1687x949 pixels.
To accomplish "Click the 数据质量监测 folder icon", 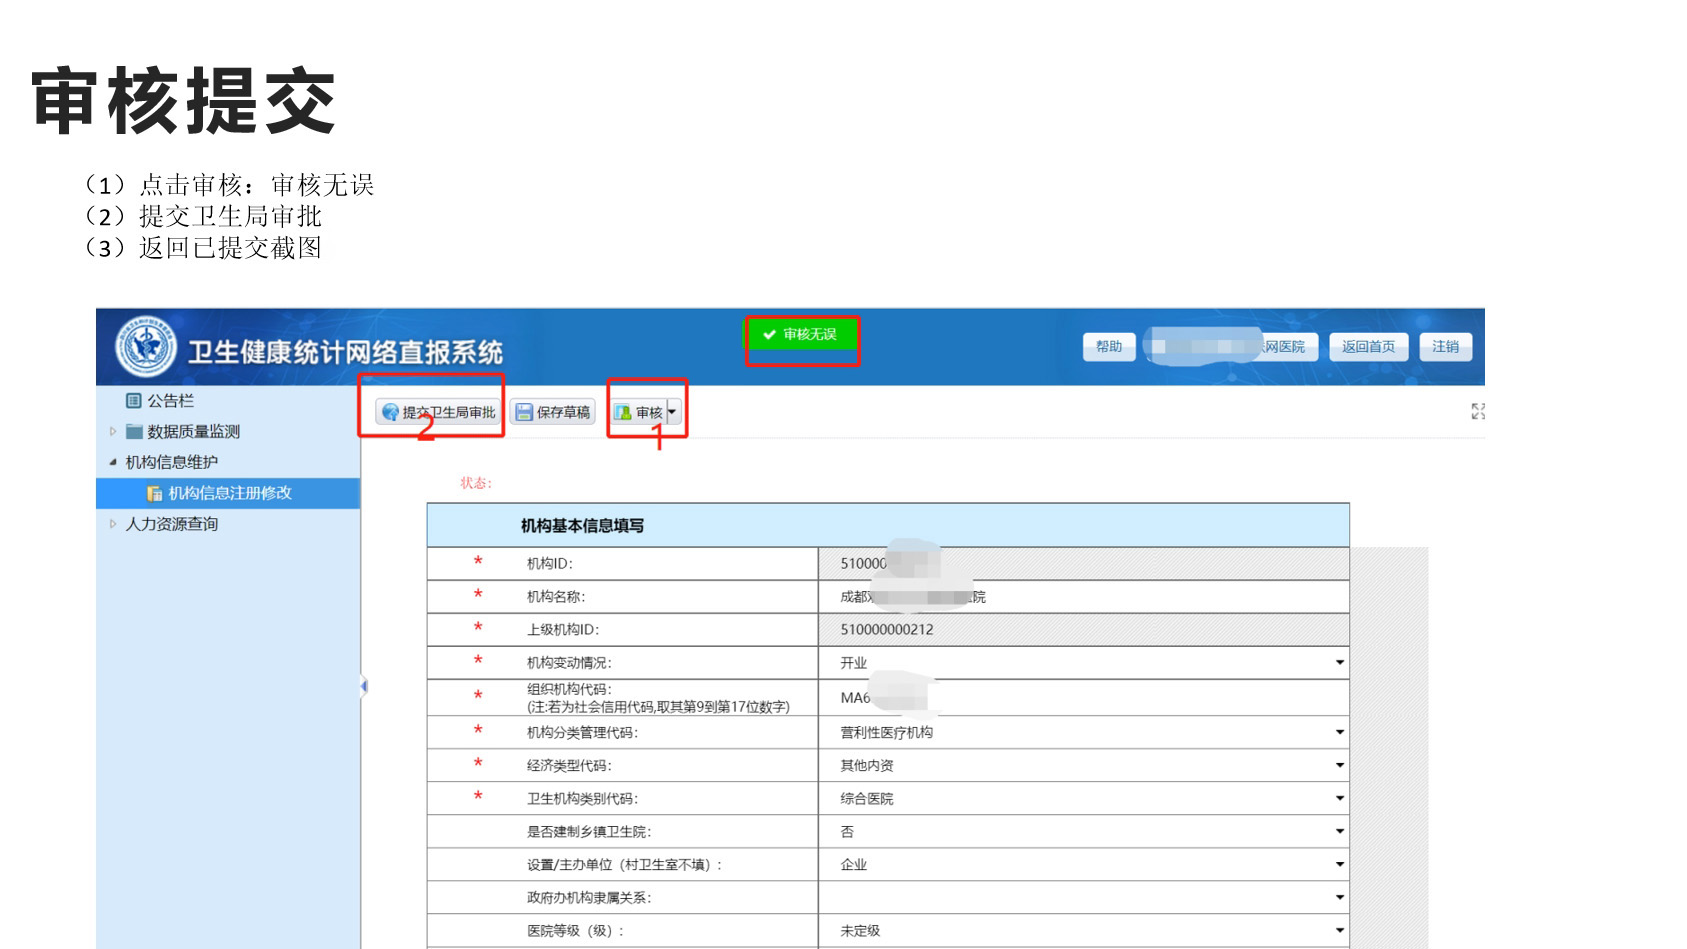I will click(x=134, y=432).
